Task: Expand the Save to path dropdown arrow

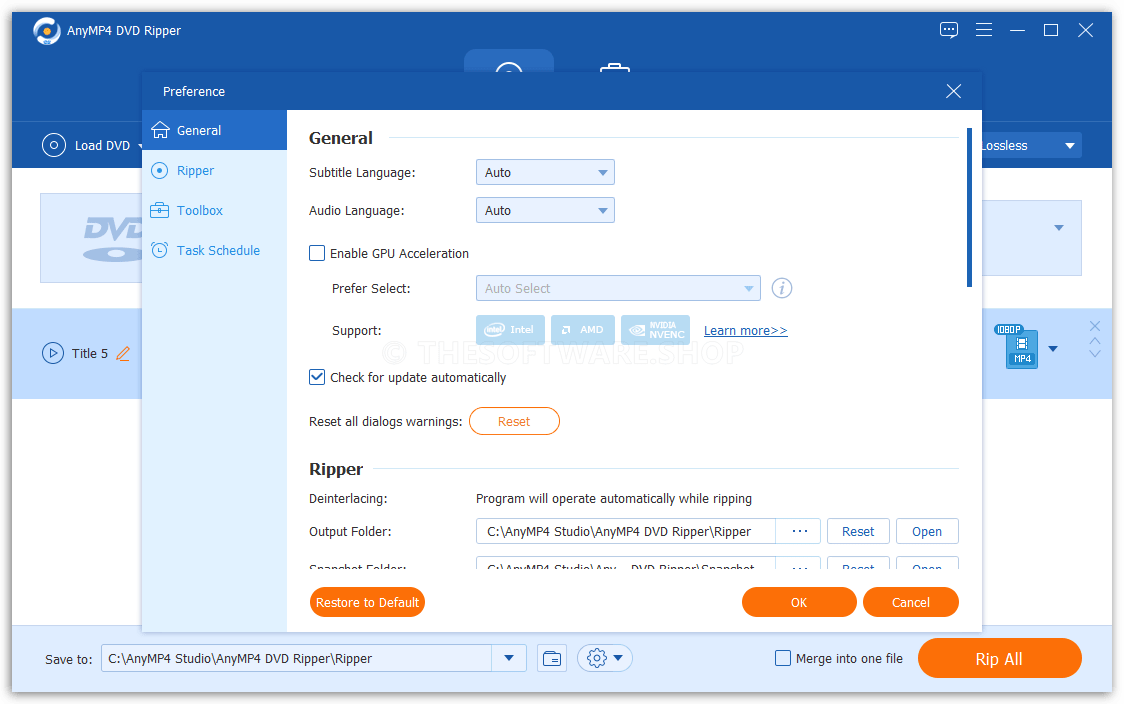Action: coord(509,658)
